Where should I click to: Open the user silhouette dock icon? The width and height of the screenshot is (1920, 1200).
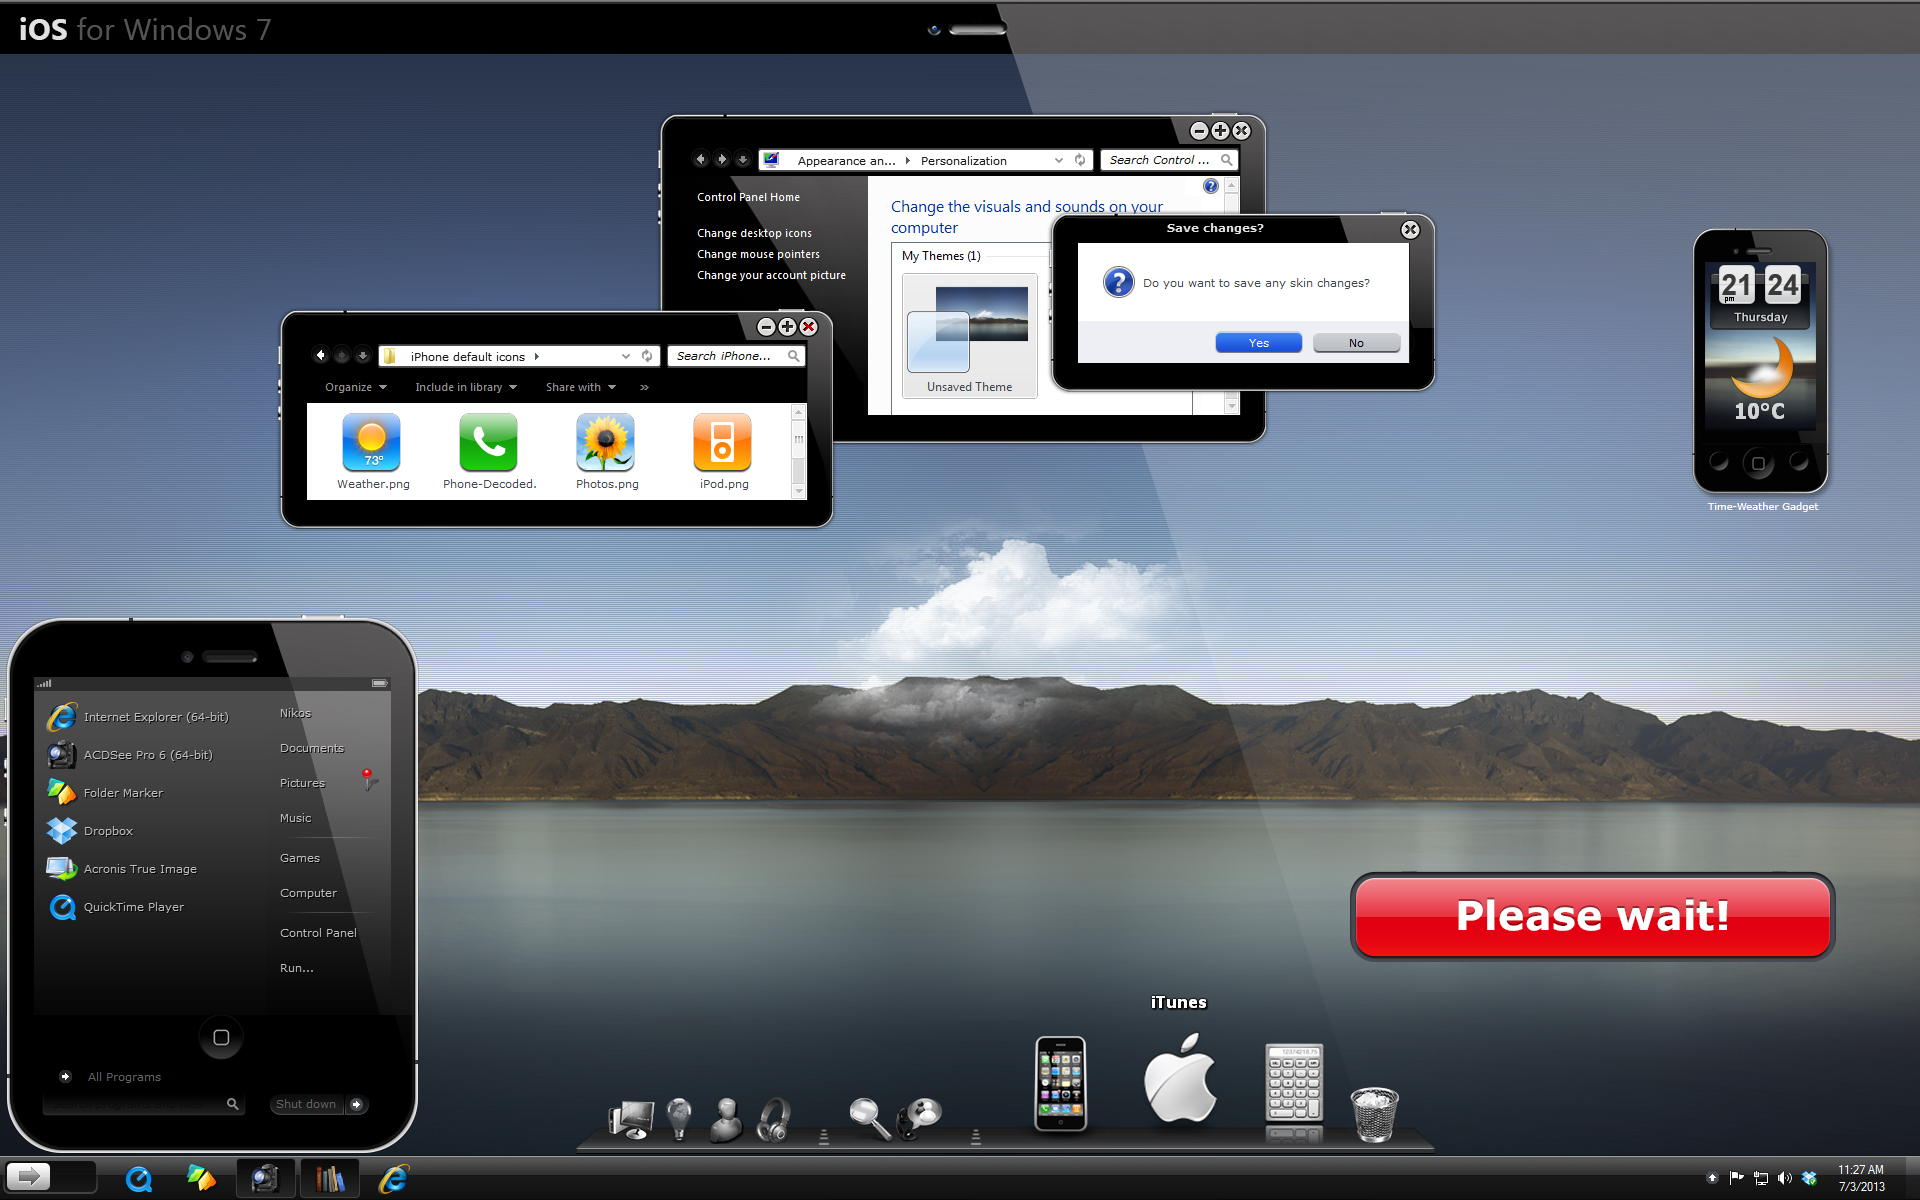(727, 1119)
